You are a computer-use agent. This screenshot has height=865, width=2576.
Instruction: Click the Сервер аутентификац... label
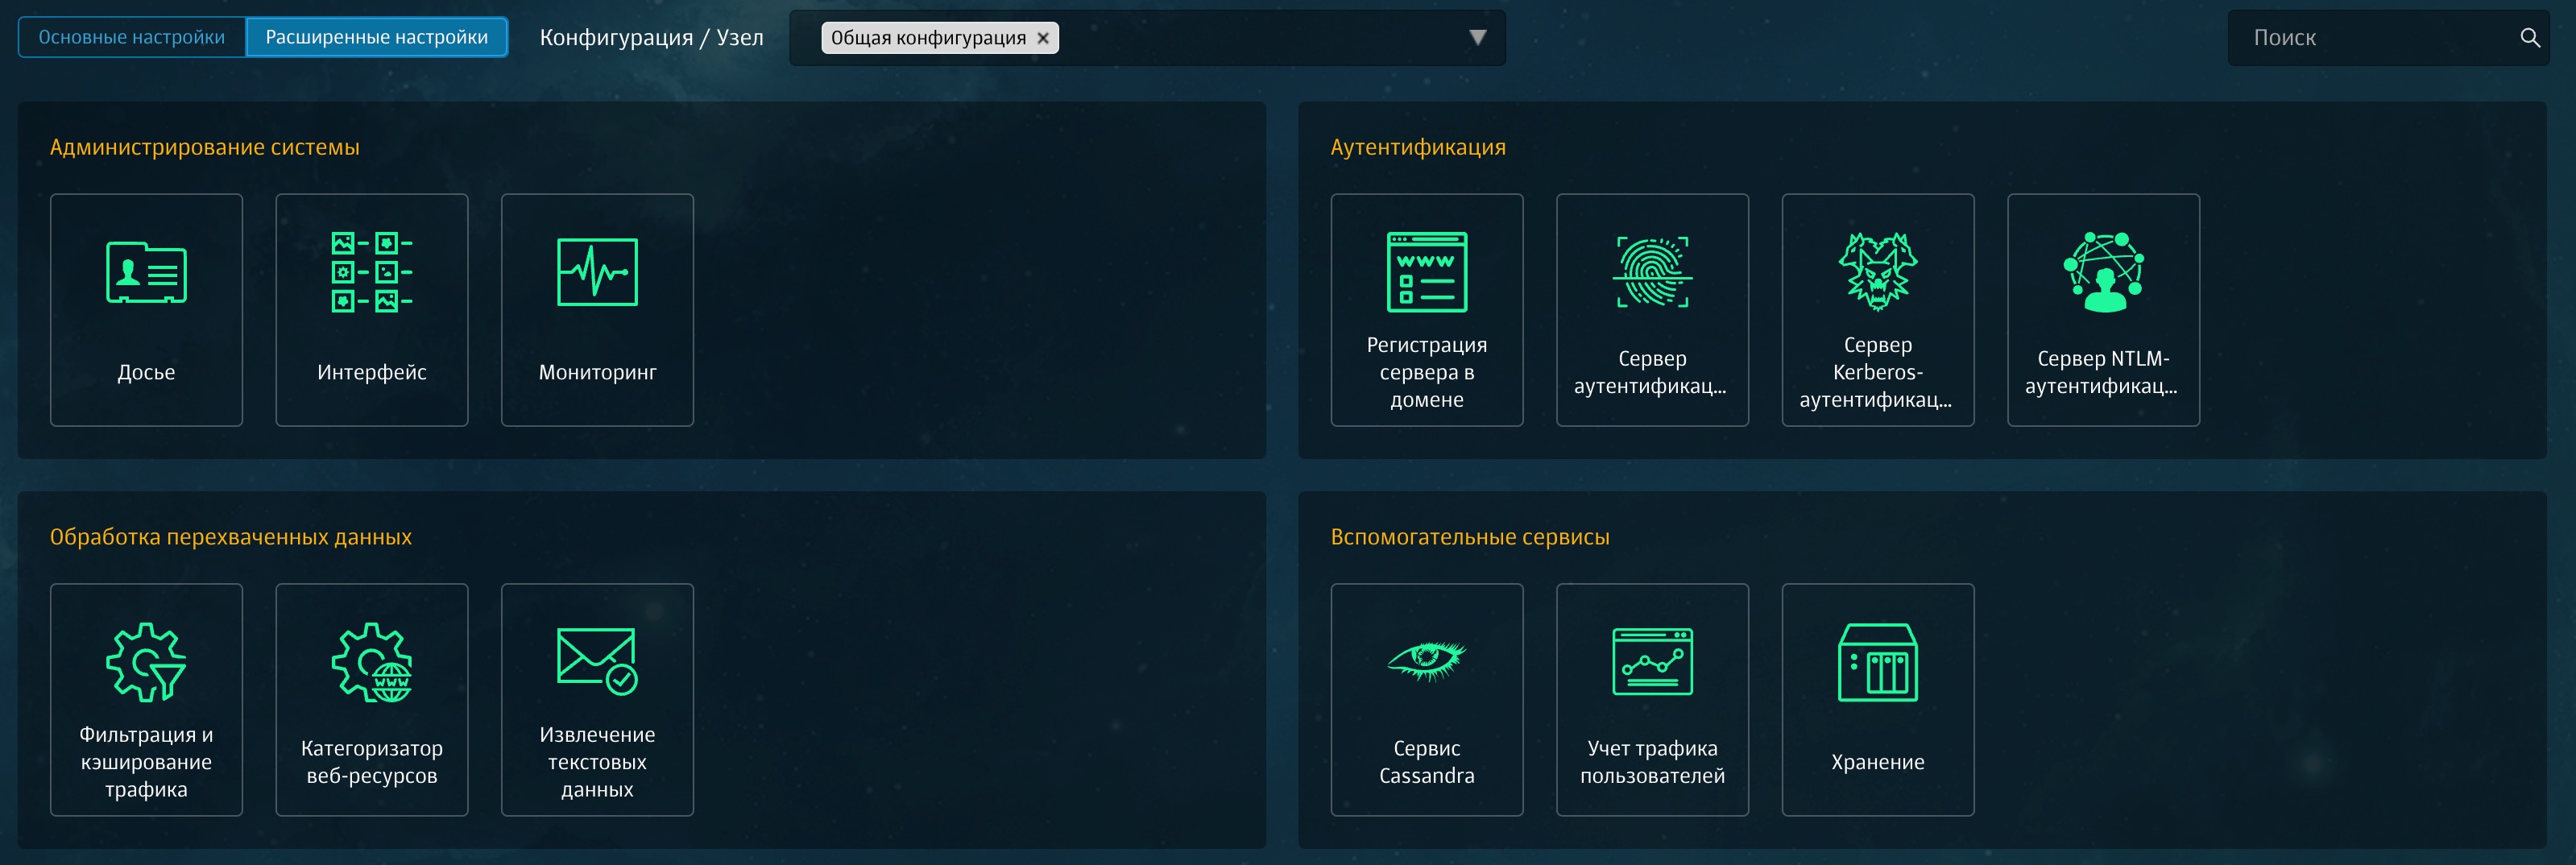(1652, 372)
